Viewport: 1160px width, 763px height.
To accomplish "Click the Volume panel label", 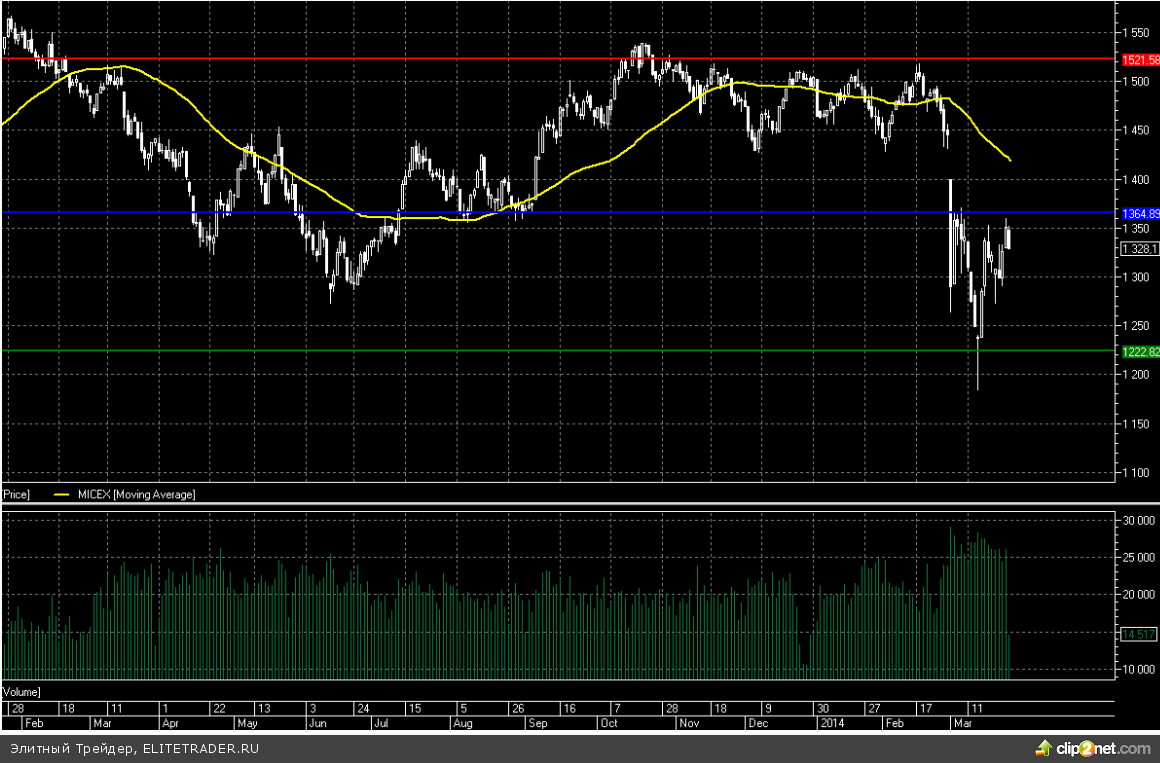I will 21,692.
